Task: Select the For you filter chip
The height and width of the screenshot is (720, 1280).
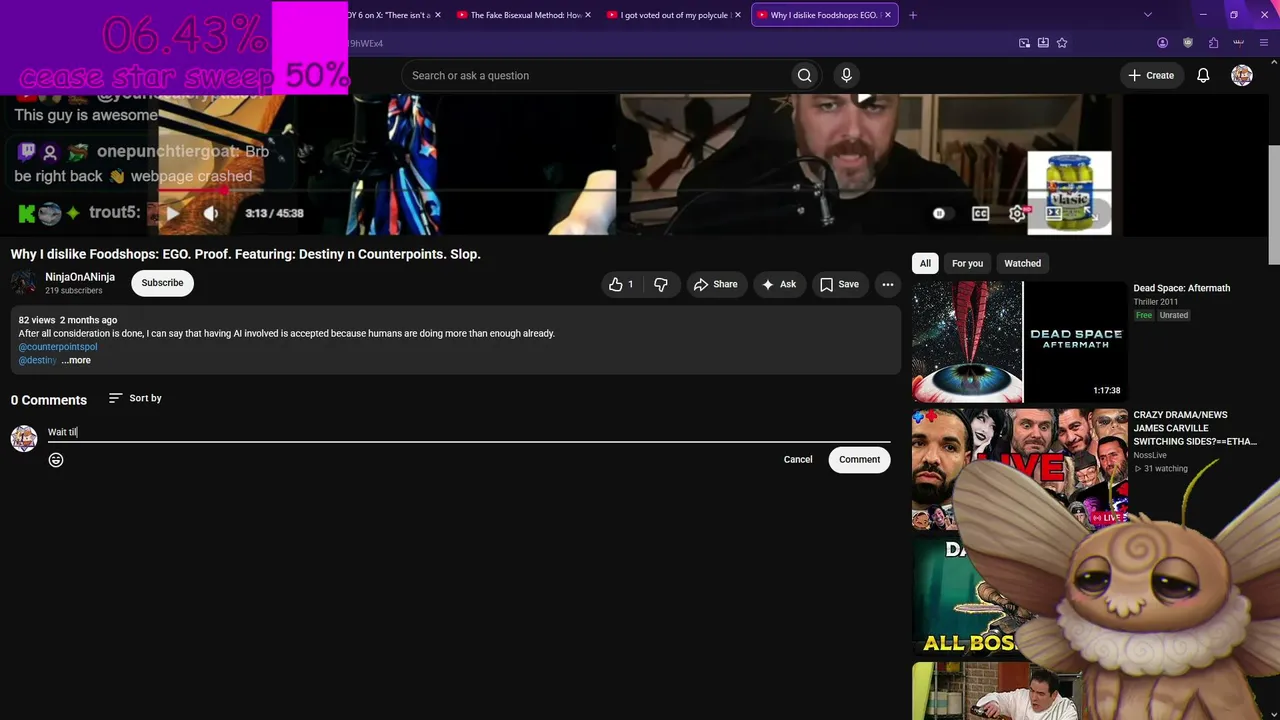Action: pyautogui.click(x=967, y=263)
